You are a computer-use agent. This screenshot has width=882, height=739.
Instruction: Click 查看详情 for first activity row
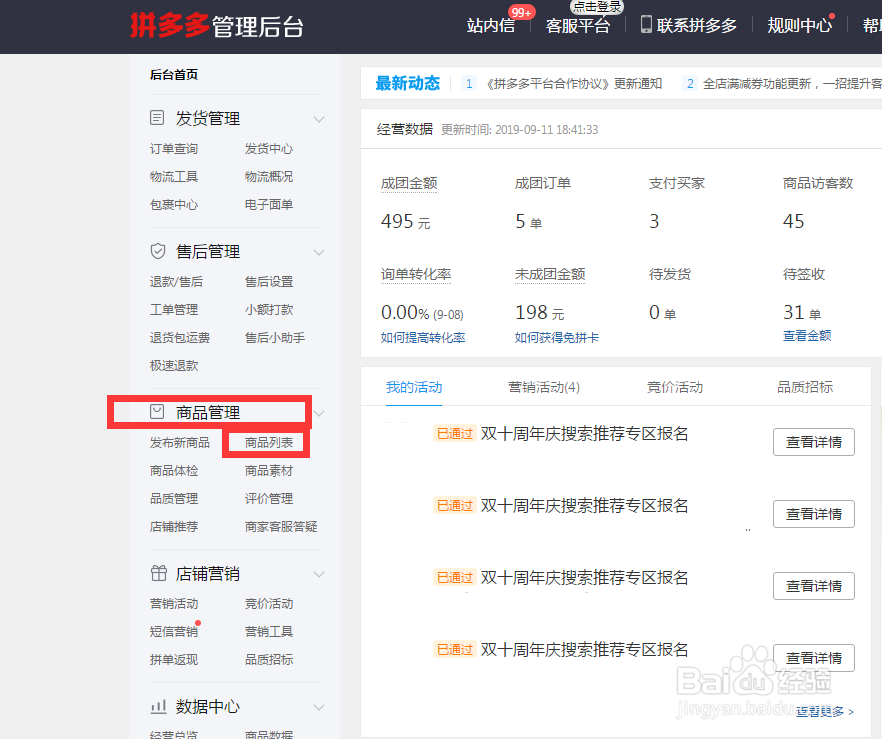coord(814,442)
